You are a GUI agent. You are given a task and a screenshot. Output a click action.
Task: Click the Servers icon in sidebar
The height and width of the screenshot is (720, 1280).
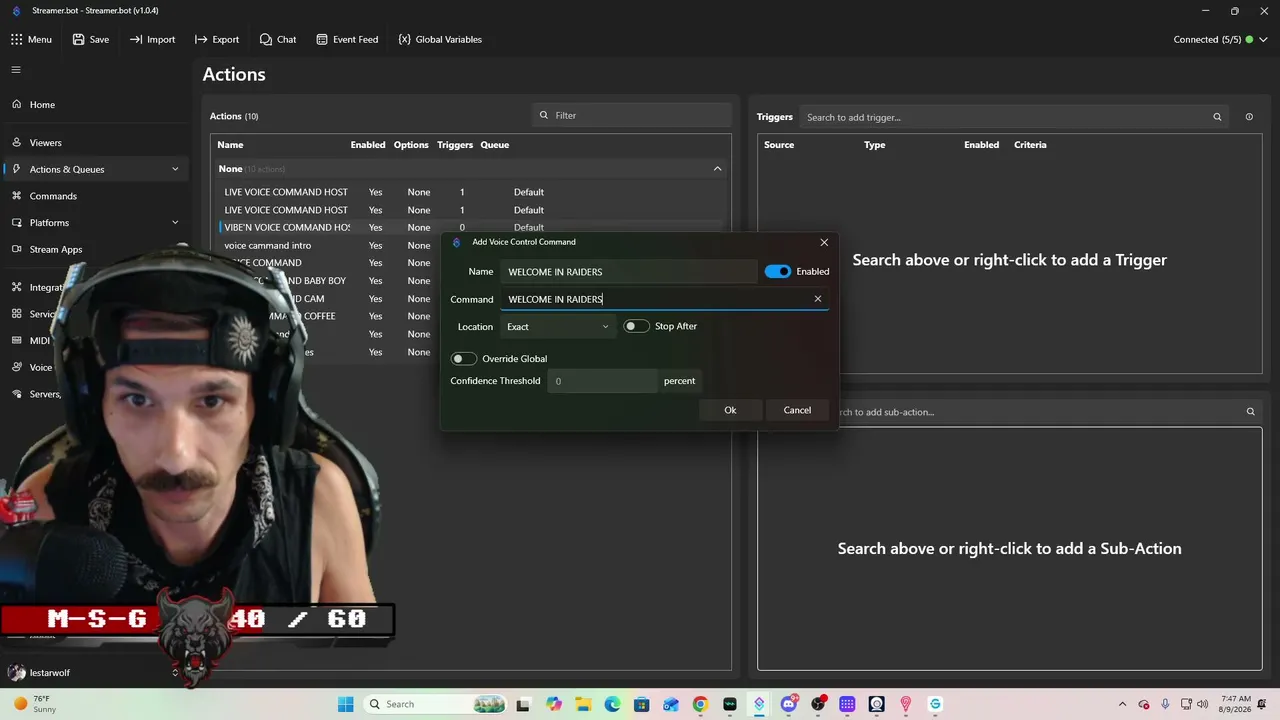click(x=16, y=394)
